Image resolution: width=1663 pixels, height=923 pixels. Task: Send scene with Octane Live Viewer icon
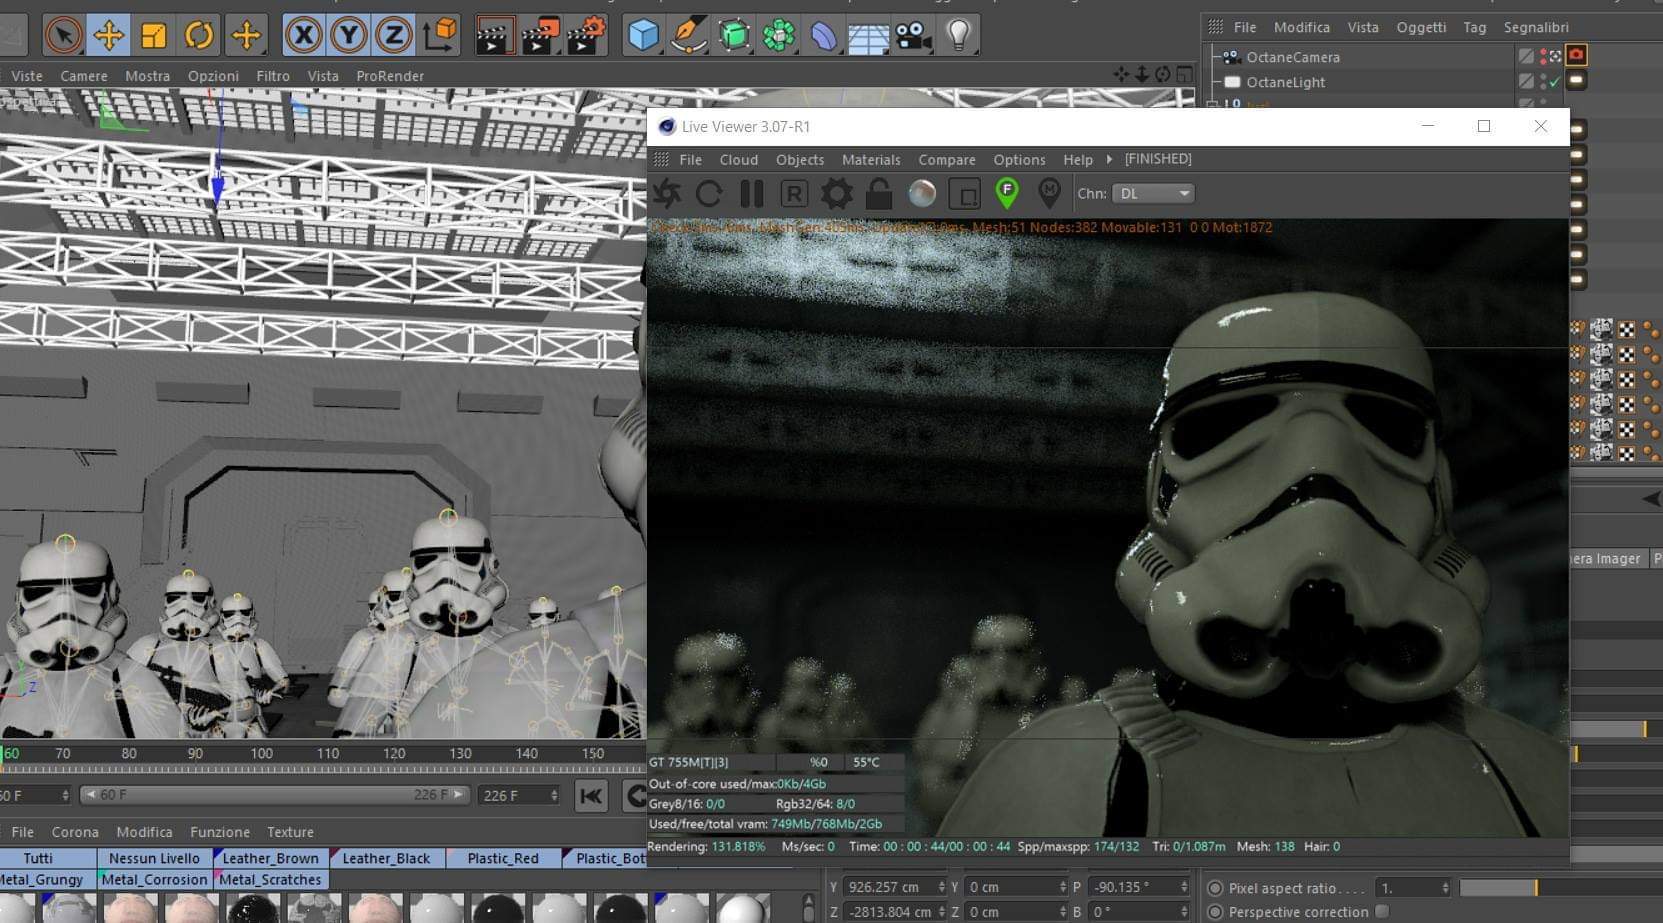668,193
